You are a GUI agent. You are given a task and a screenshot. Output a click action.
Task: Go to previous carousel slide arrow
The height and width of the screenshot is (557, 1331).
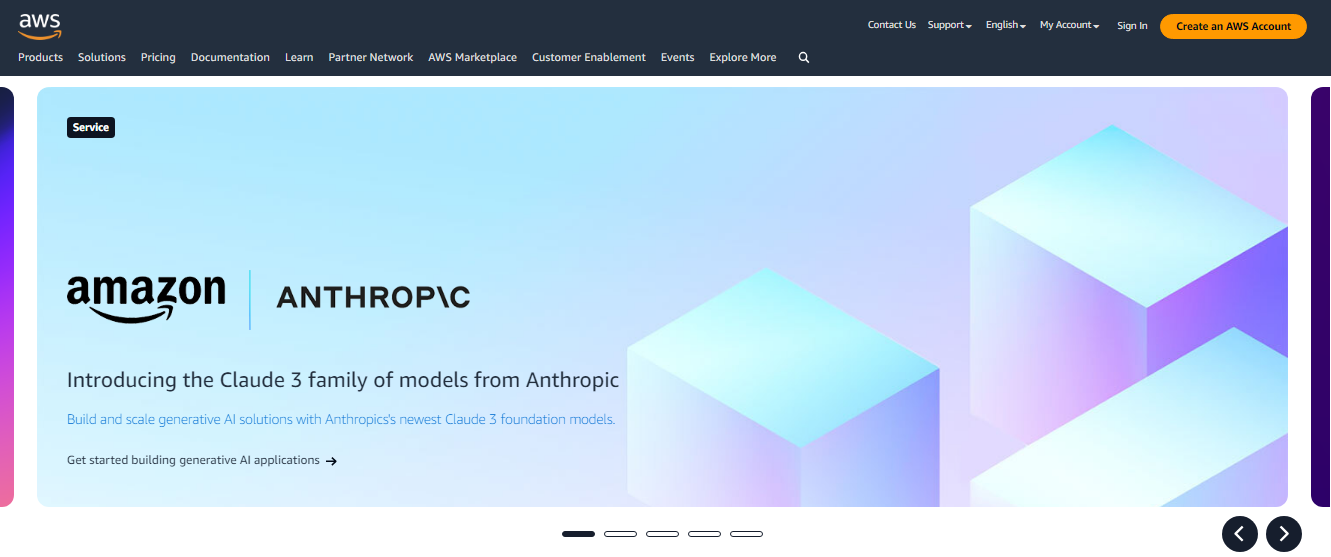pos(1240,534)
